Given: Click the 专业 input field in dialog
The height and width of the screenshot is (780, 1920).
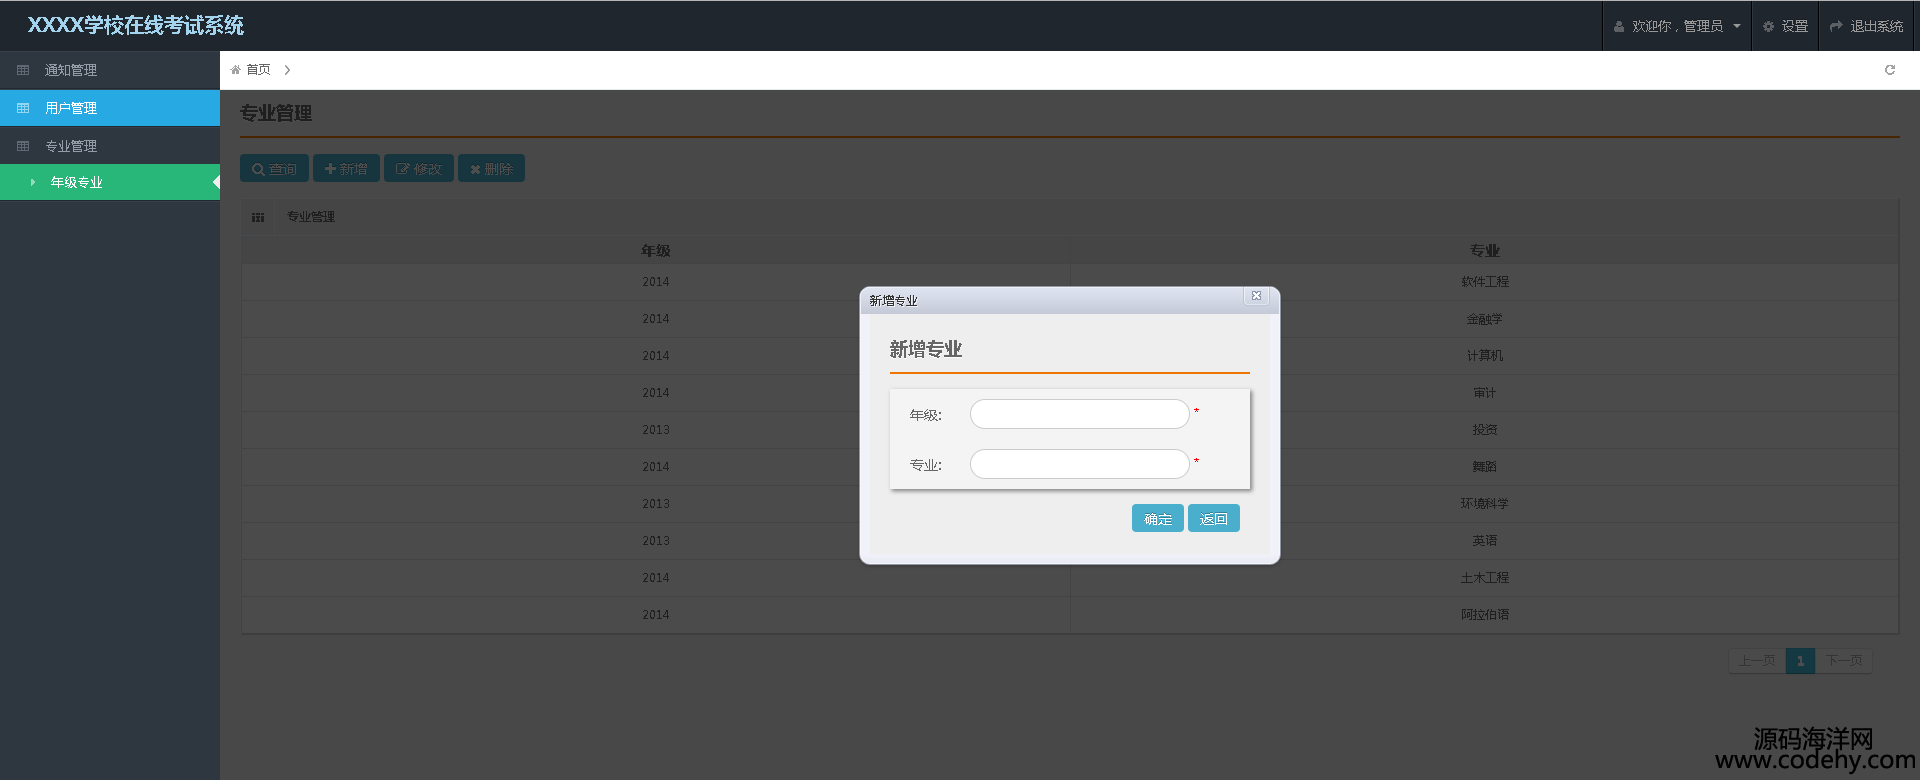Looking at the screenshot, I should point(1079,464).
